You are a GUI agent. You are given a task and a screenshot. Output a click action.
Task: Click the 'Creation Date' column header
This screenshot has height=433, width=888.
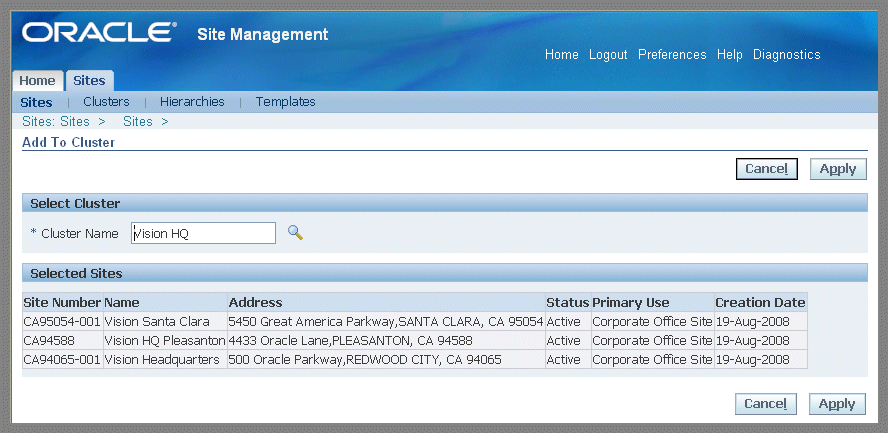coord(760,302)
